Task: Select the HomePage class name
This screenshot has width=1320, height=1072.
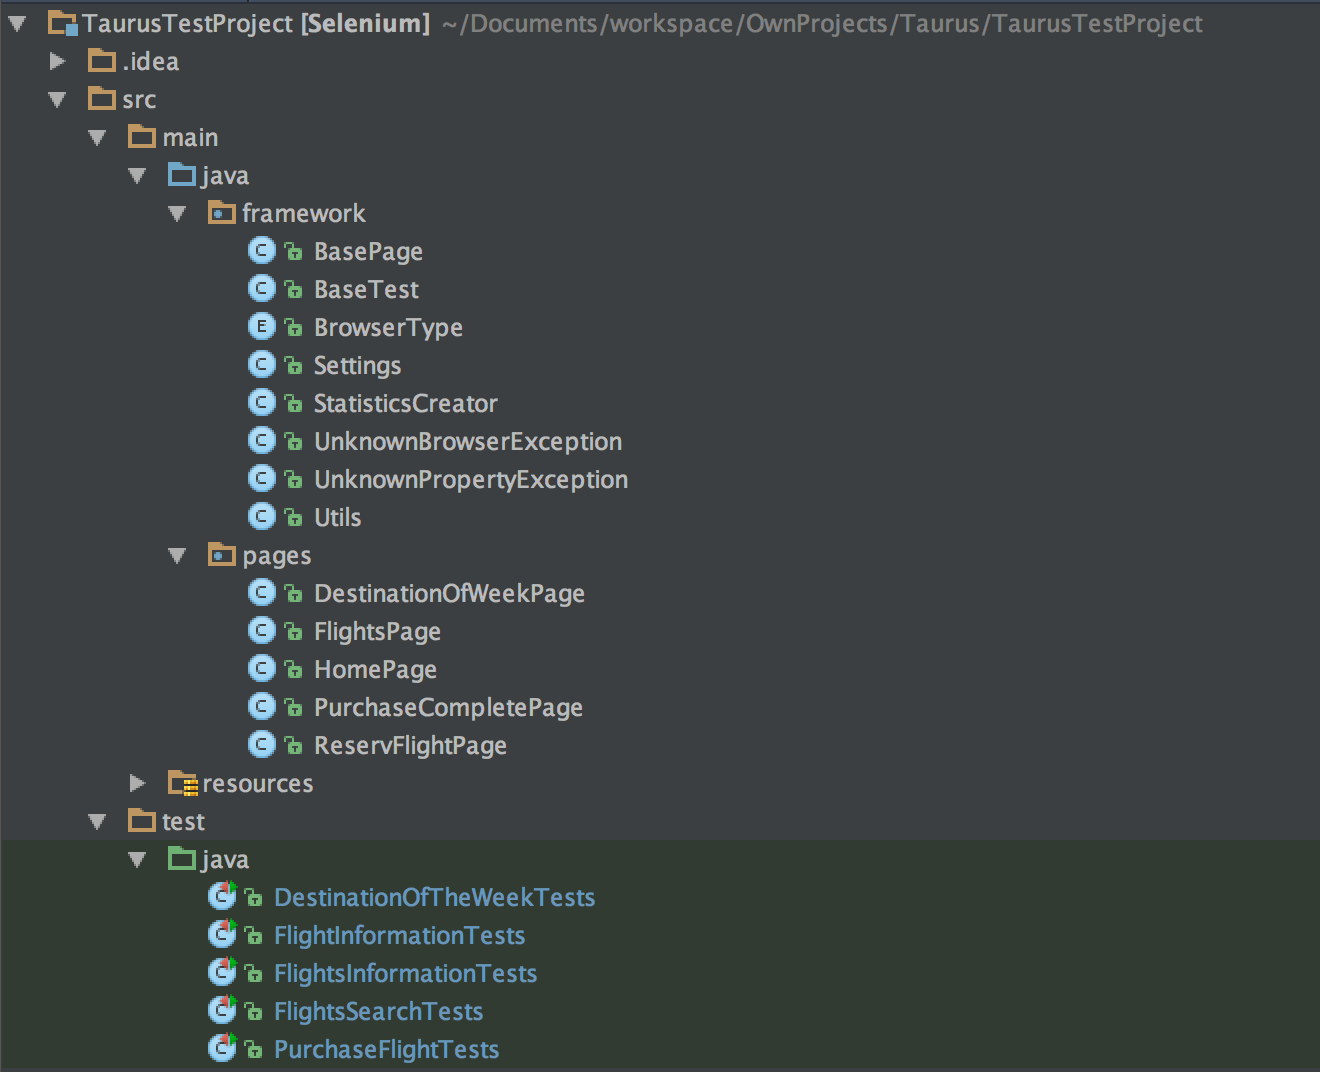Action: (375, 670)
